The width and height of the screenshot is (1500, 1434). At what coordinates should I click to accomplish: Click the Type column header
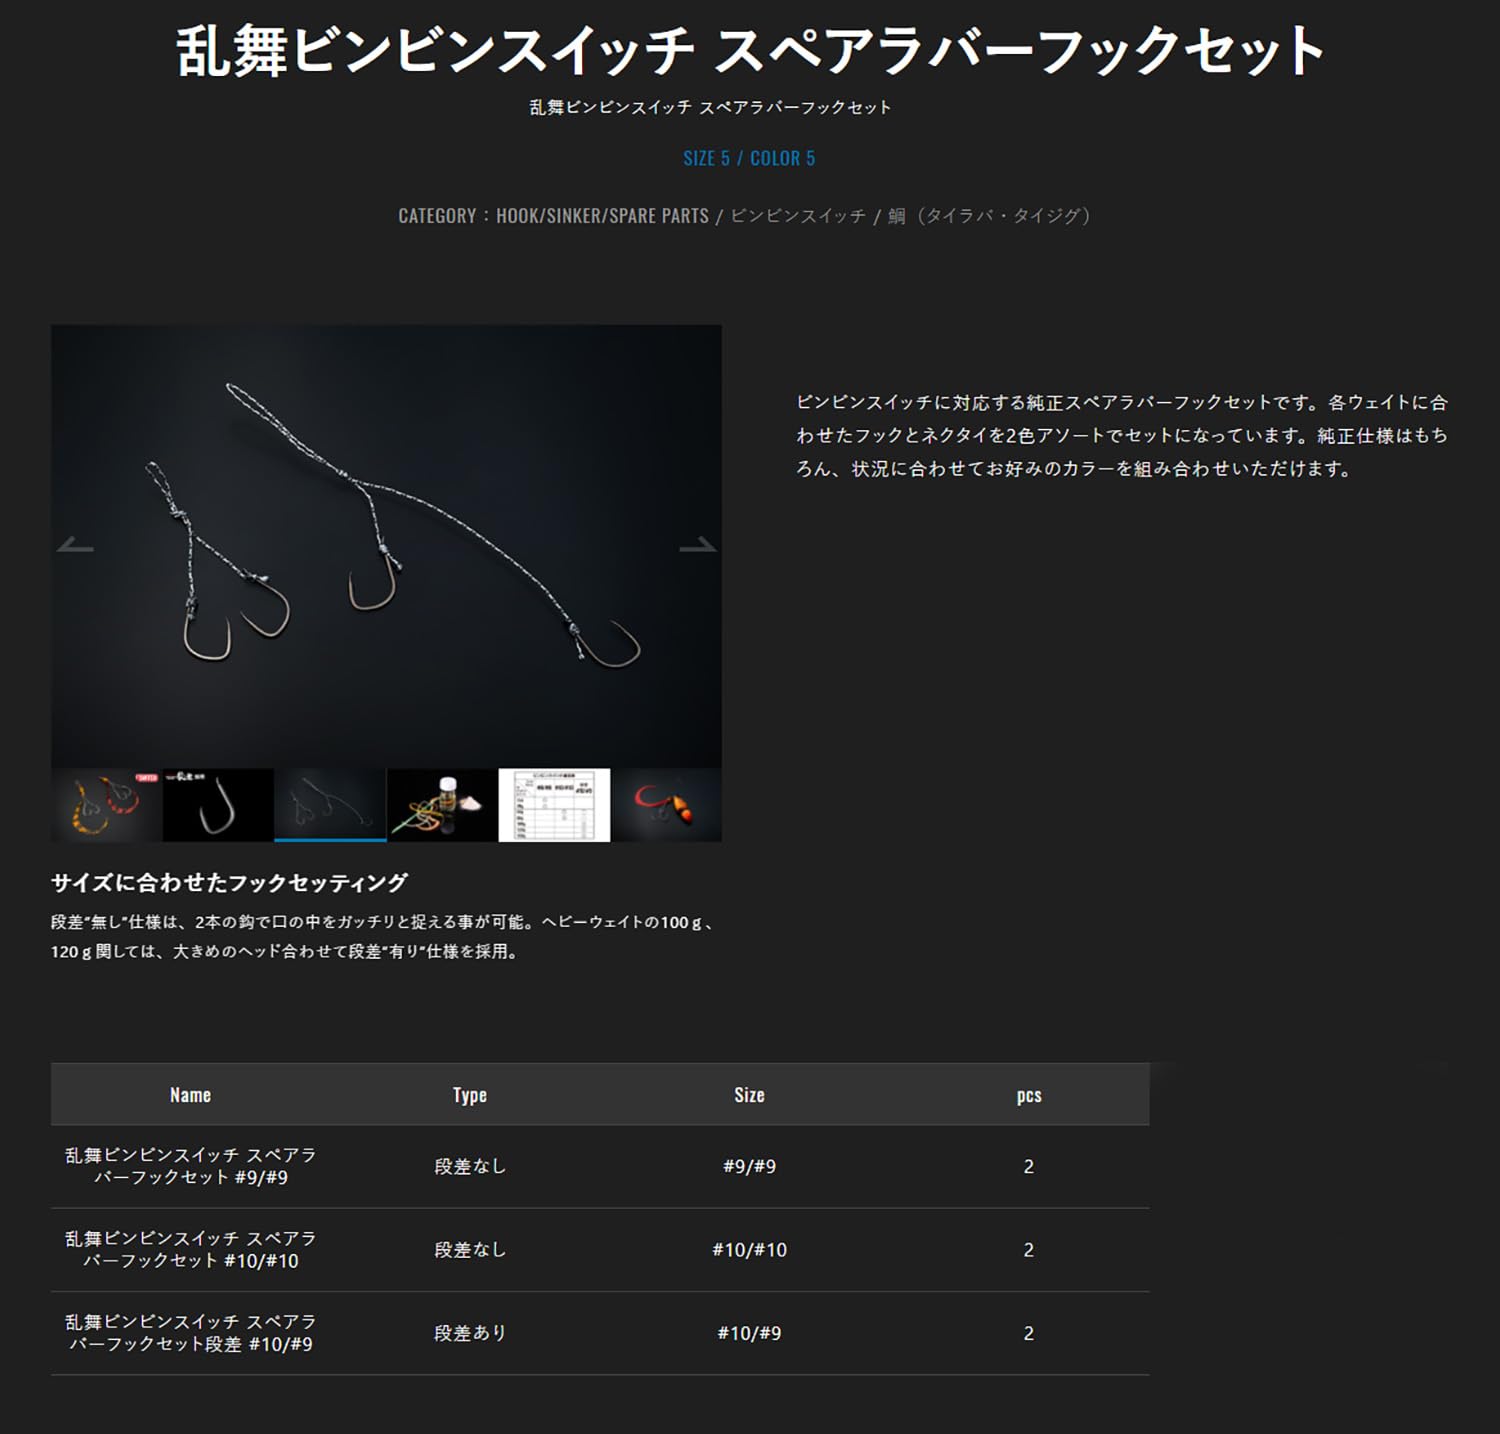click(469, 1095)
